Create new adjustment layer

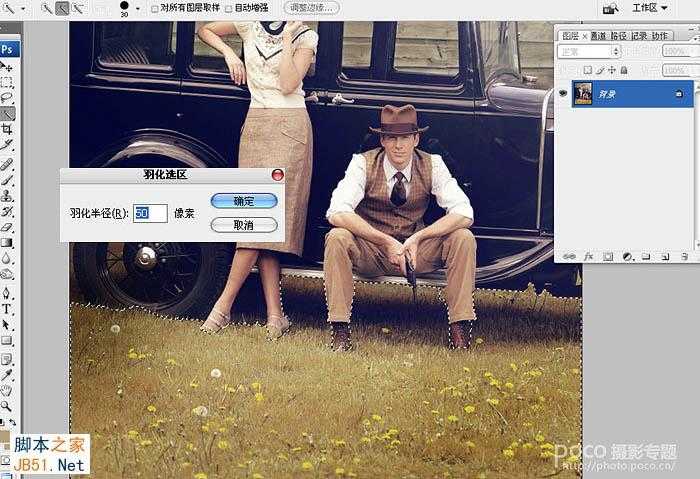tap(628, 256)
